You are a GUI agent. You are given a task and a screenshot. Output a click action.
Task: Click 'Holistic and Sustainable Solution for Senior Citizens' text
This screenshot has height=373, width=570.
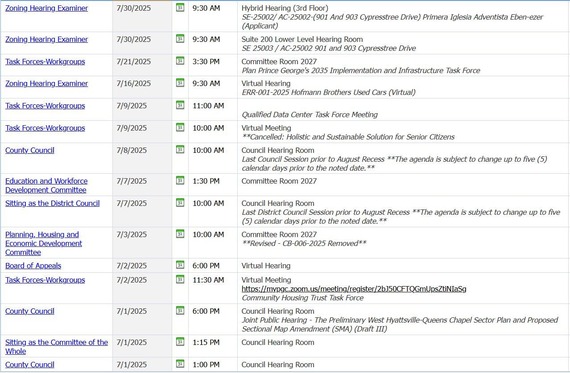click(x=370, y=137)
